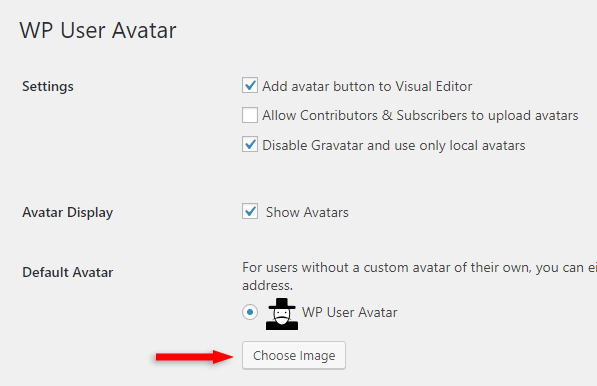The height and width of the screenshot is (386, 597).
Task: Click the mustached hat avatar icon
Action: tap(282, 314)
